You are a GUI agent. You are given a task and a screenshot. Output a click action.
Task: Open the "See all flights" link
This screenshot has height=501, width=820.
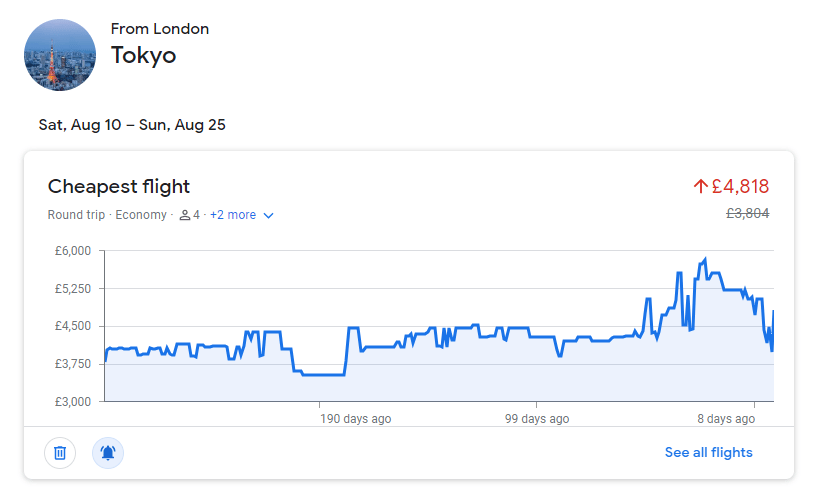click(x=708, y=453)
